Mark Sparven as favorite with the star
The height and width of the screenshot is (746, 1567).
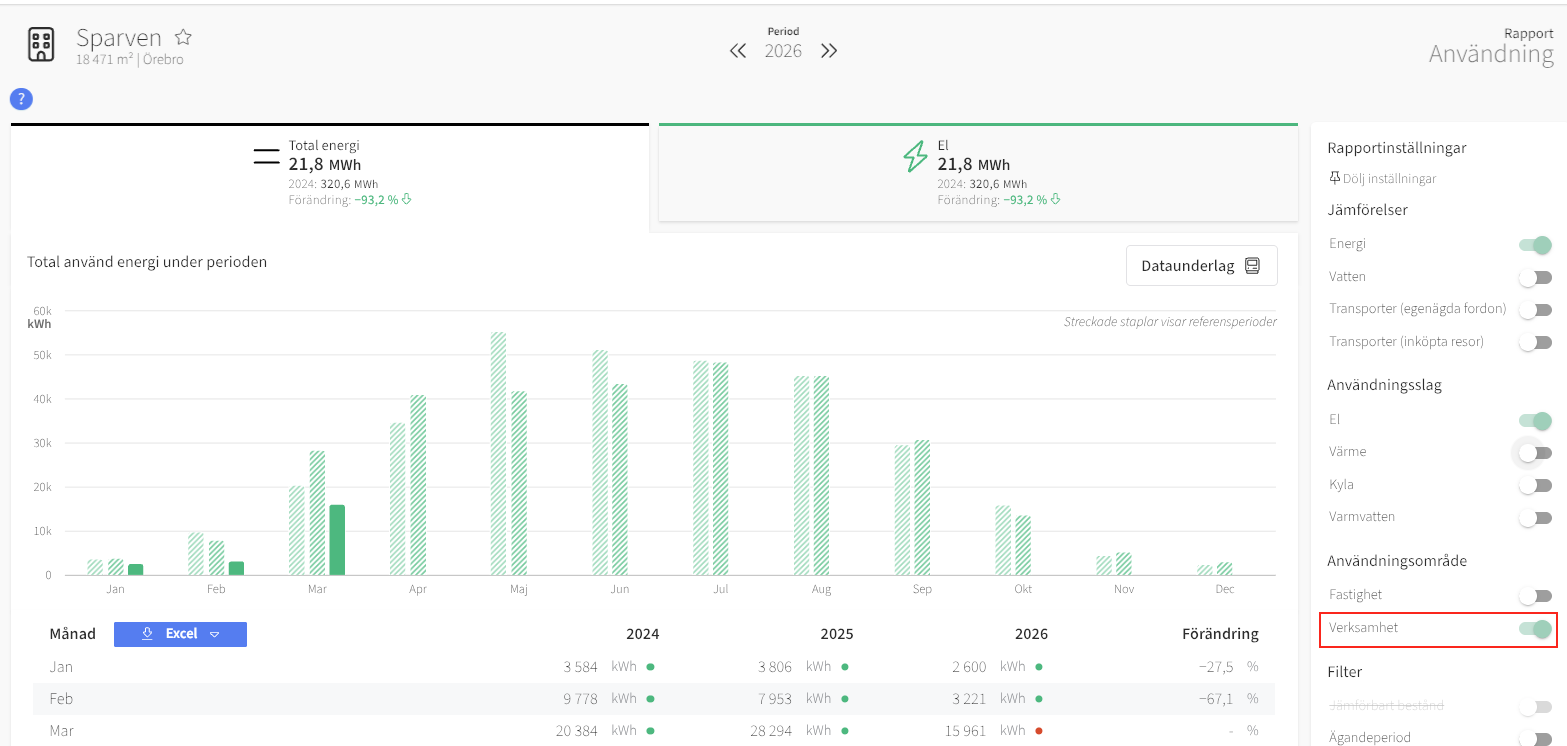(183, 37)
